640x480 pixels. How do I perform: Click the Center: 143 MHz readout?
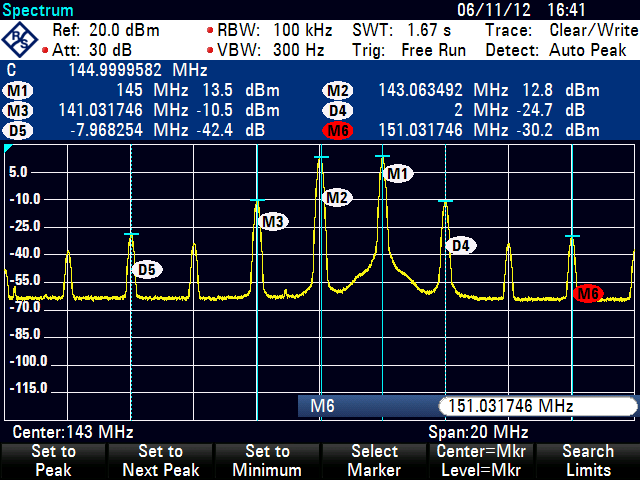coord(72,432)
